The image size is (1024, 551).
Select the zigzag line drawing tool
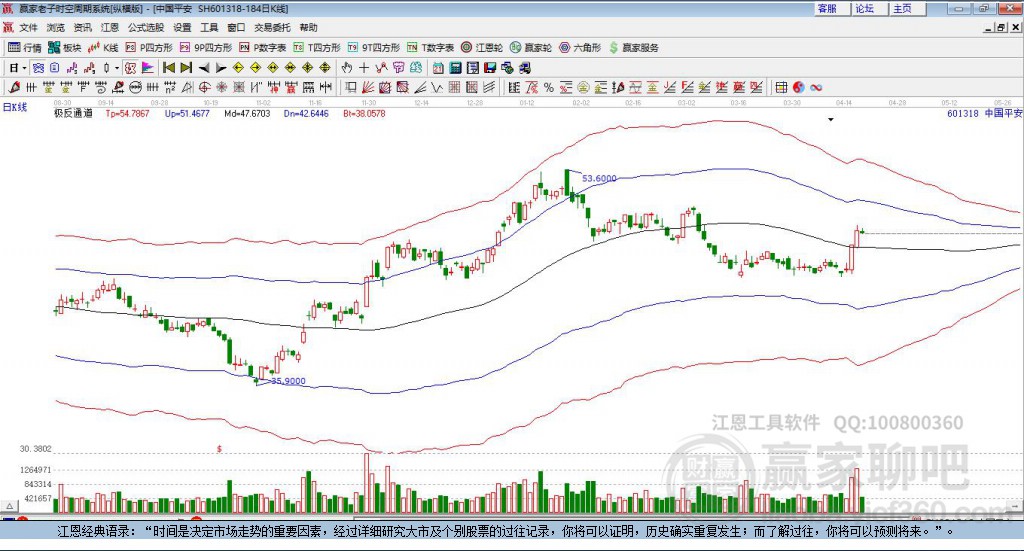[x=437, y=87]
